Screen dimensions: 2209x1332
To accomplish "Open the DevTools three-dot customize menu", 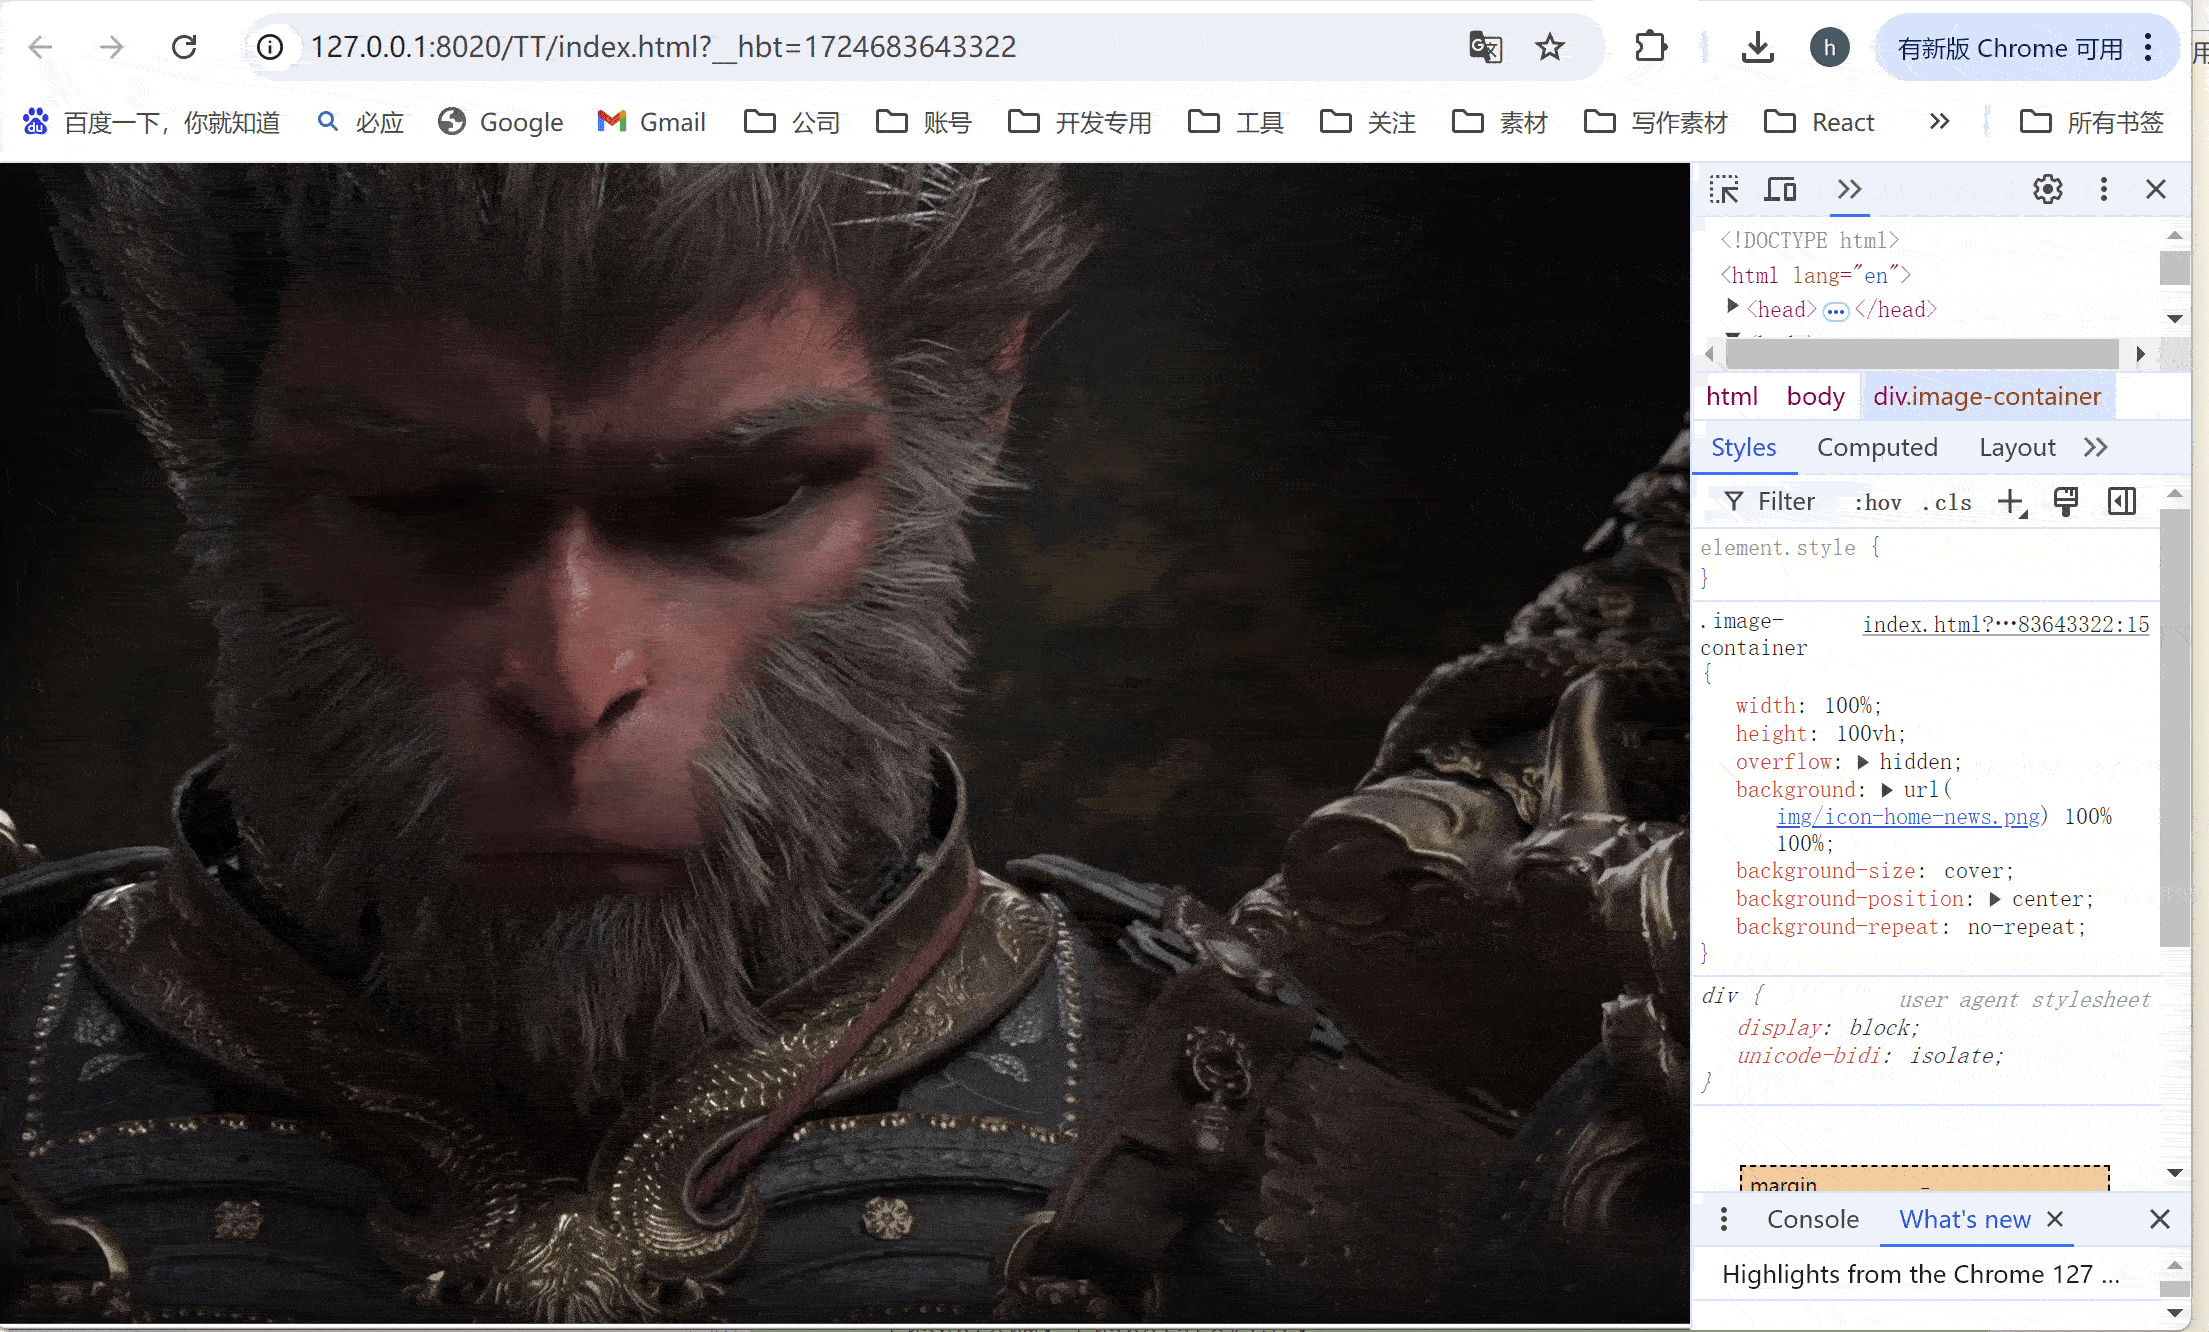I will pyautogui.click(x=2103, y=189).
